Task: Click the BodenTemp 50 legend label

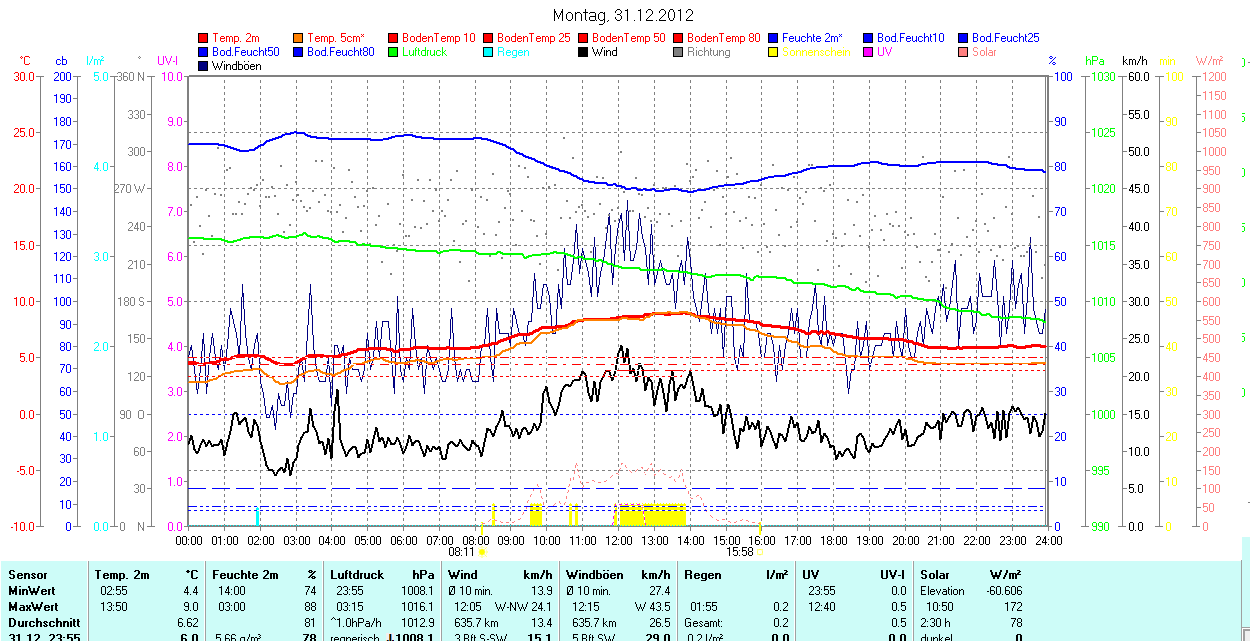Action: click(631, 38)
